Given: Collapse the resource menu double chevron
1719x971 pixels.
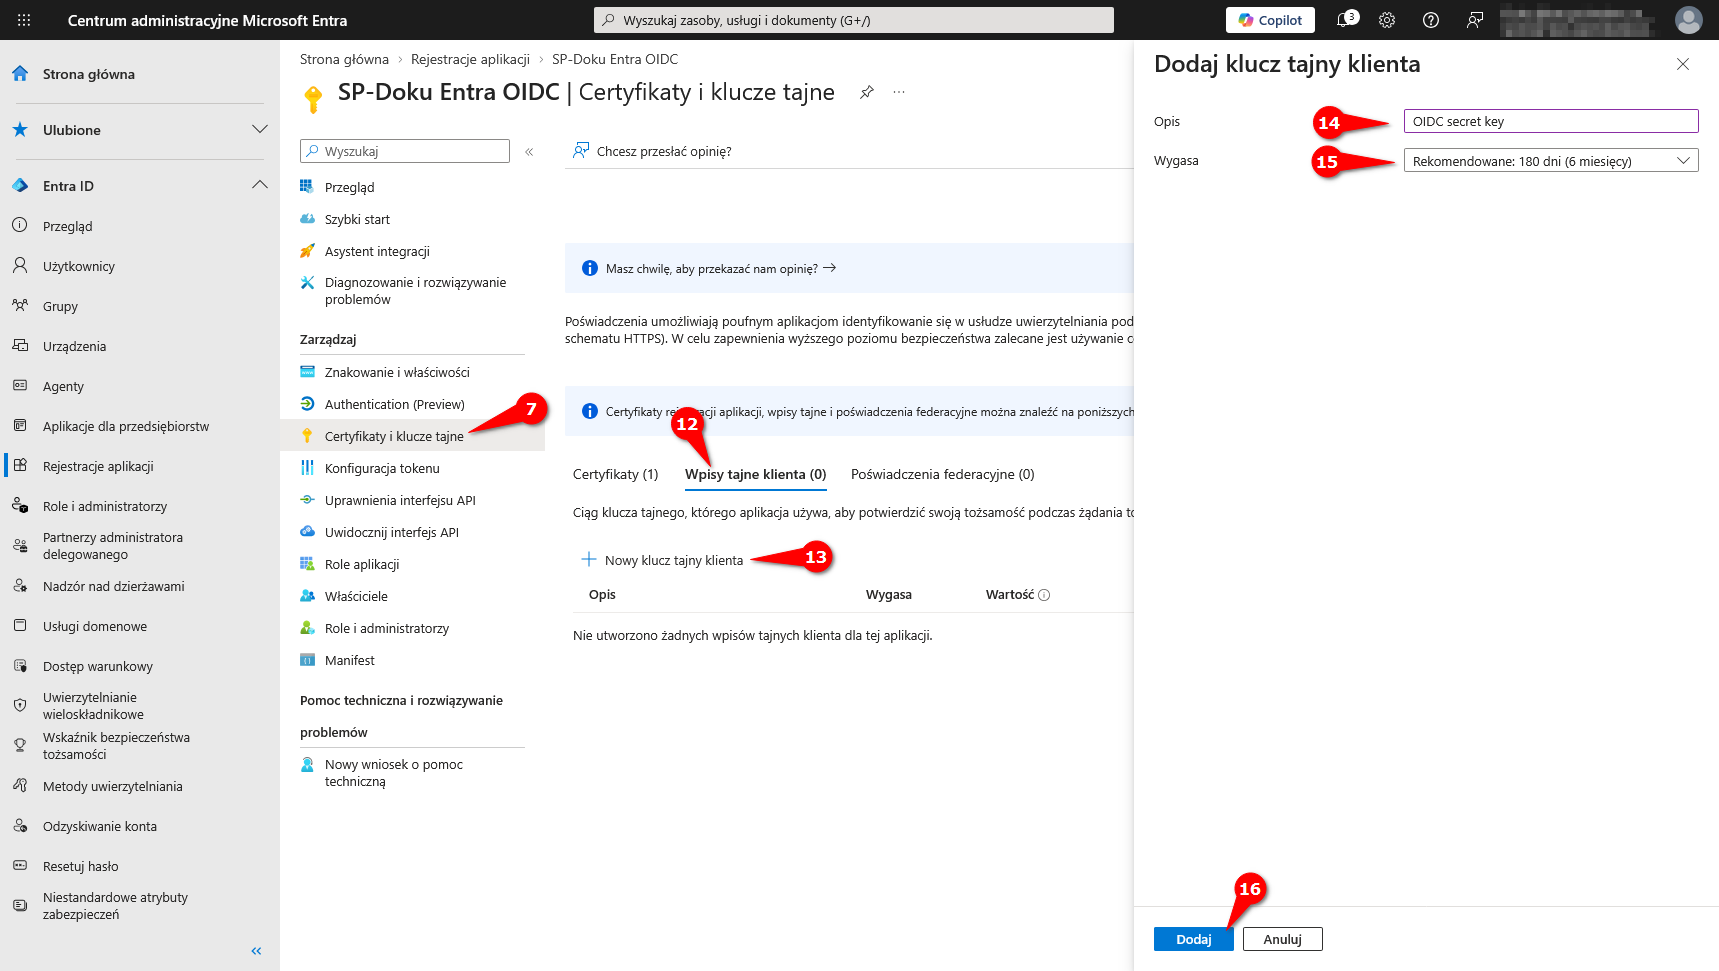Looking at the screenshot, I should (529, 152).
